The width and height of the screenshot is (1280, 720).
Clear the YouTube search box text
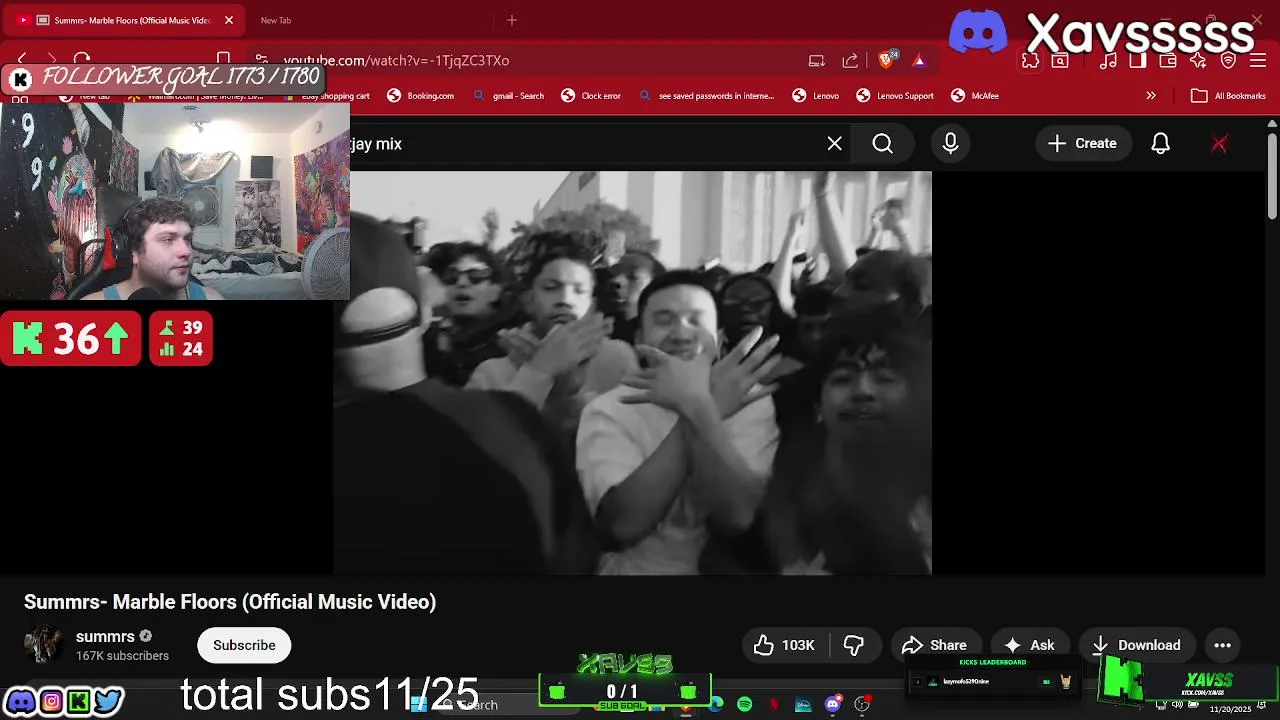click(834, 144)
